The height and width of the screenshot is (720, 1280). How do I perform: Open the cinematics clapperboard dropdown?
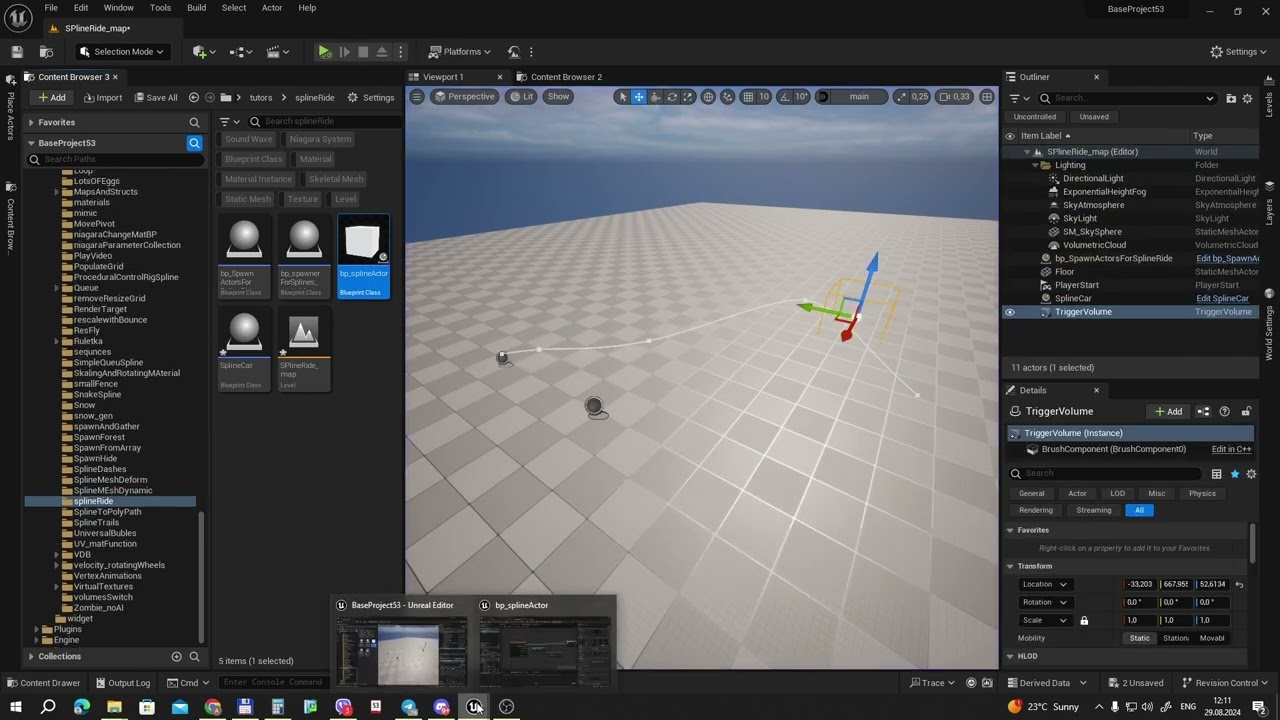(x=280, y=52)
